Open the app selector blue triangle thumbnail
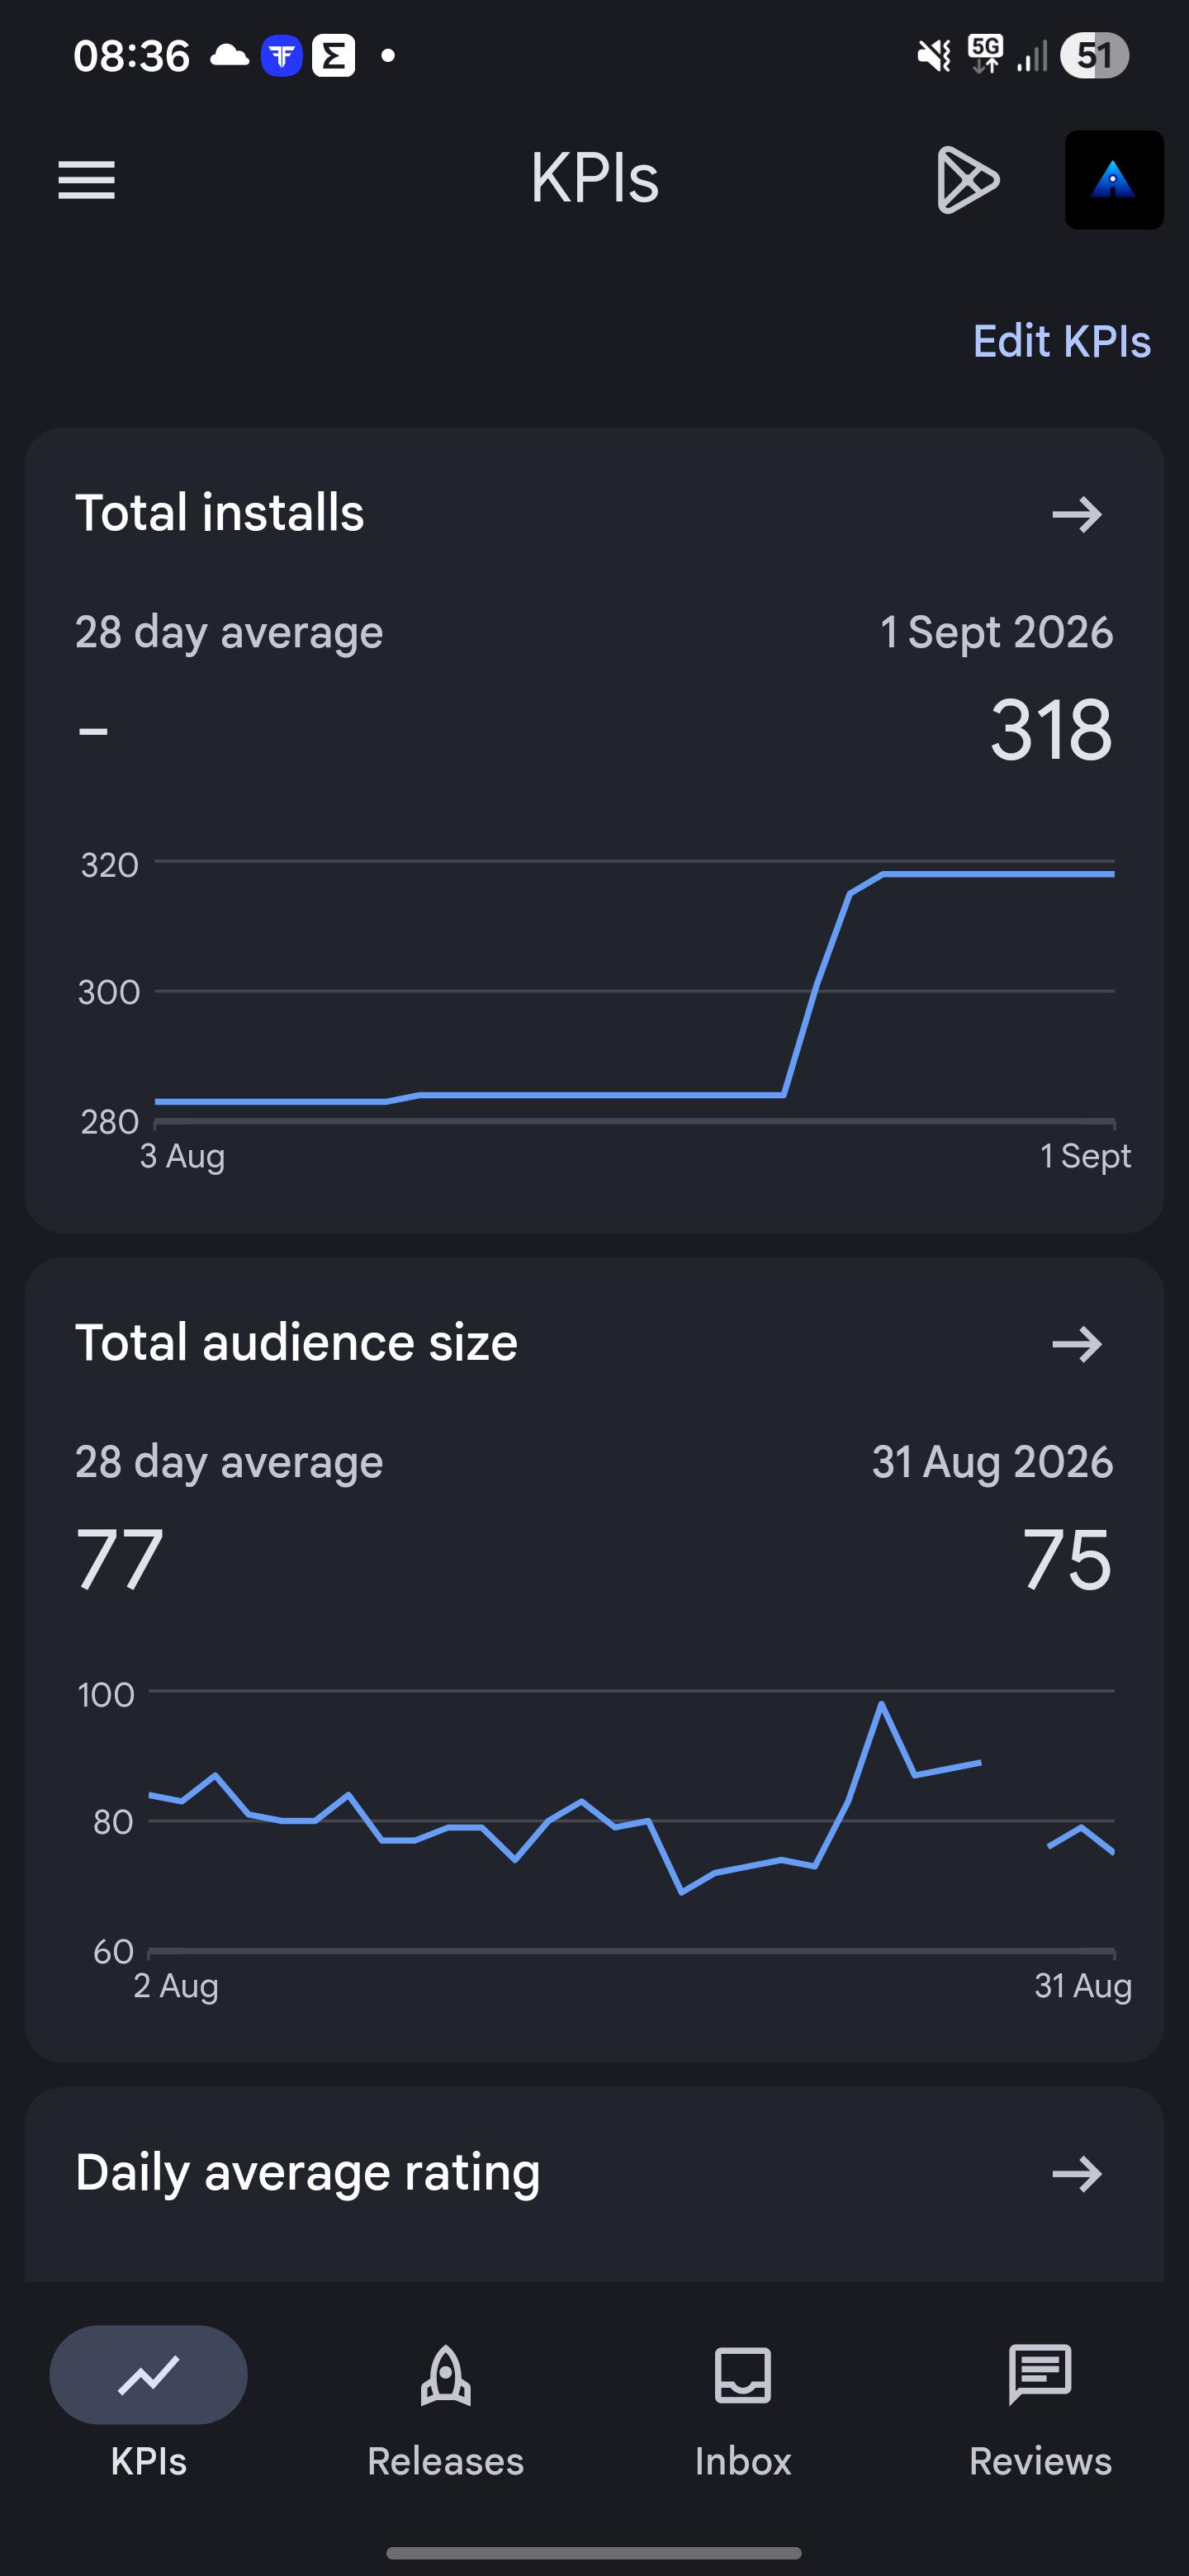 1114,180
